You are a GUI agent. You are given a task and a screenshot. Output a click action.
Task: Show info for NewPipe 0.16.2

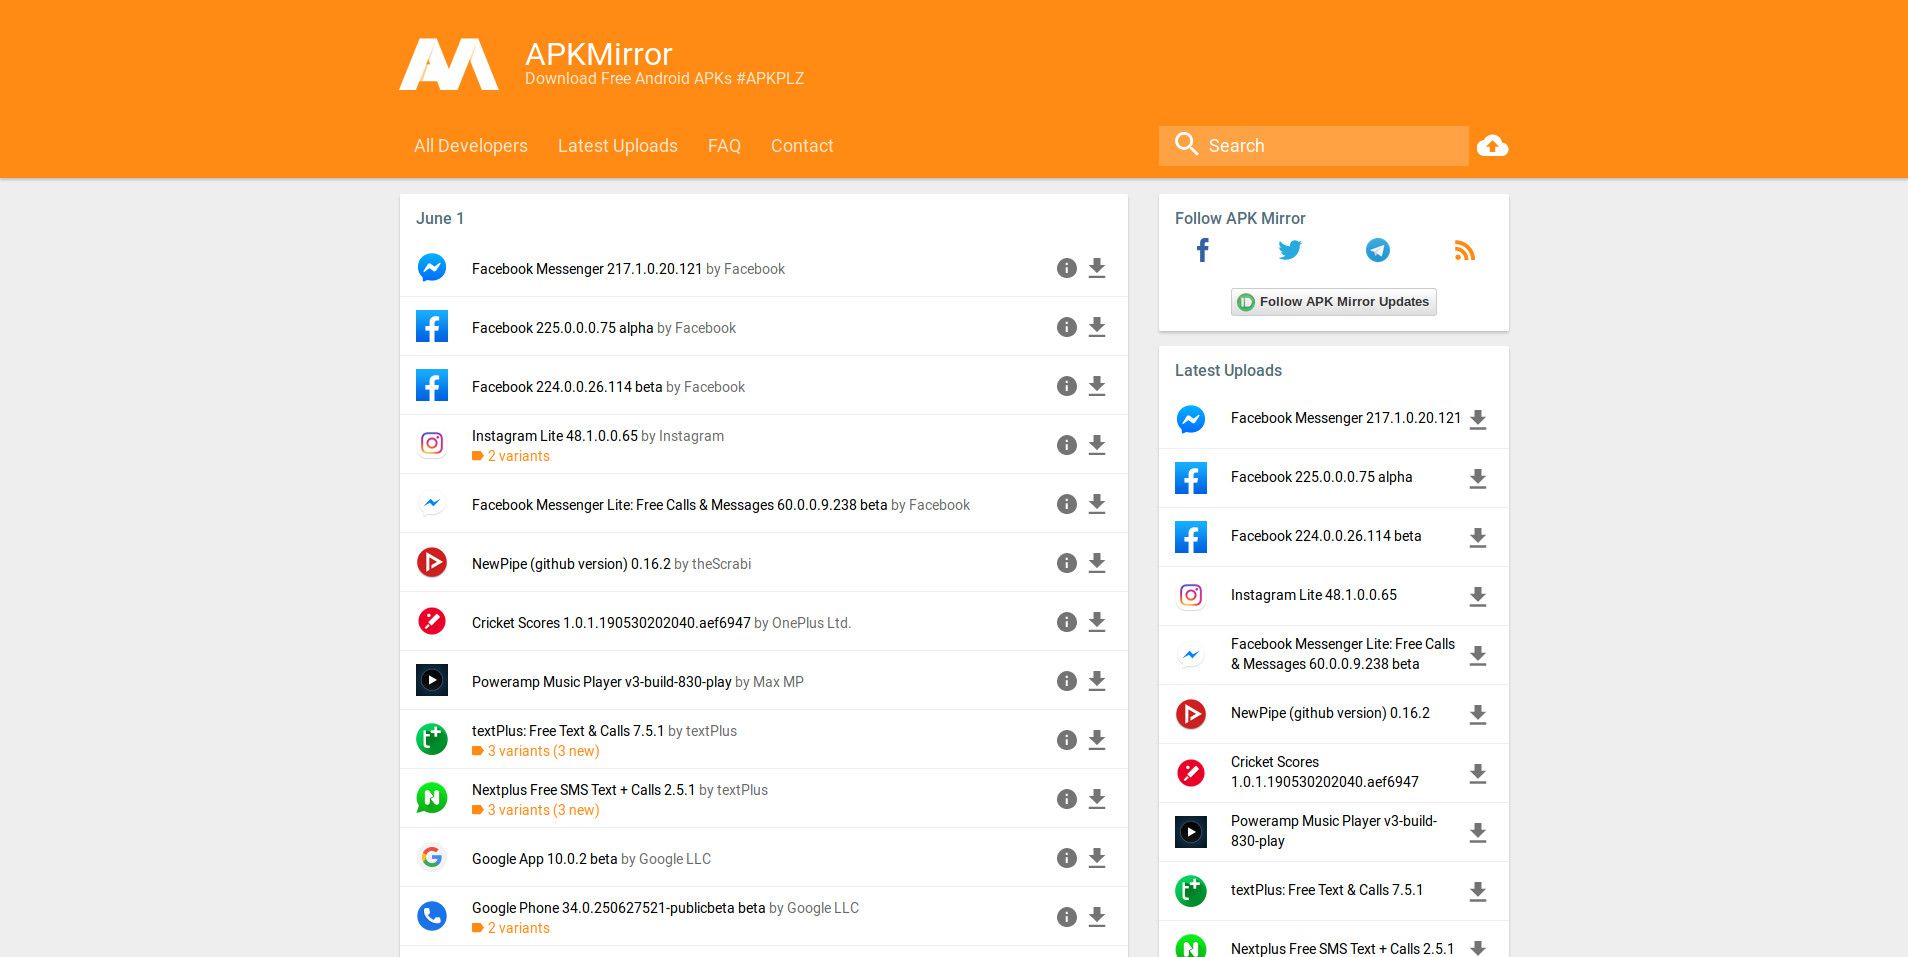pyautogui.click(x=1067, y=563)
